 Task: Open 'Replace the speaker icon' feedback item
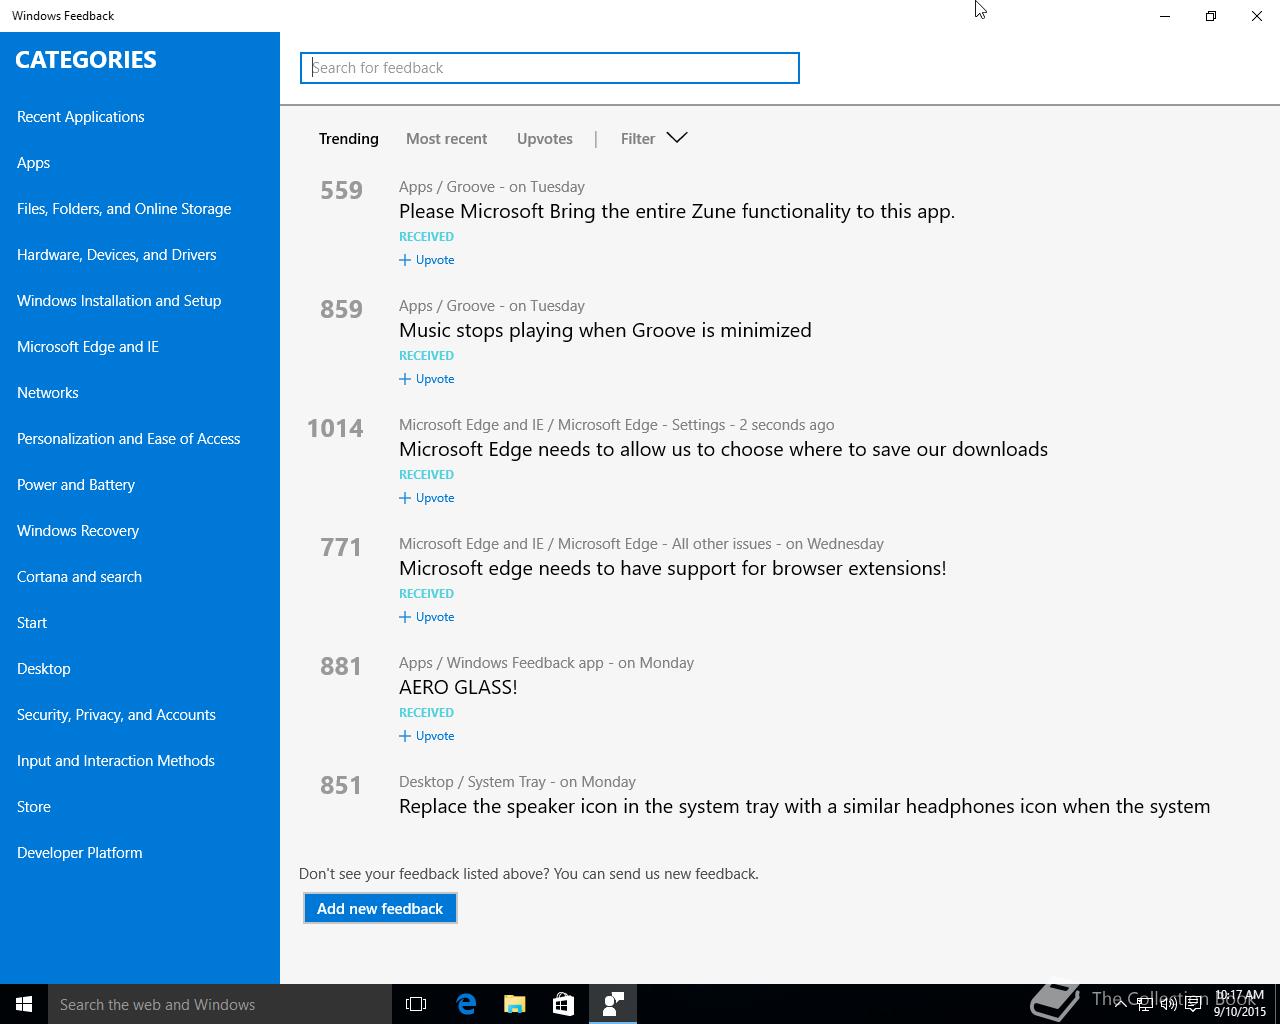coord(804,806)
